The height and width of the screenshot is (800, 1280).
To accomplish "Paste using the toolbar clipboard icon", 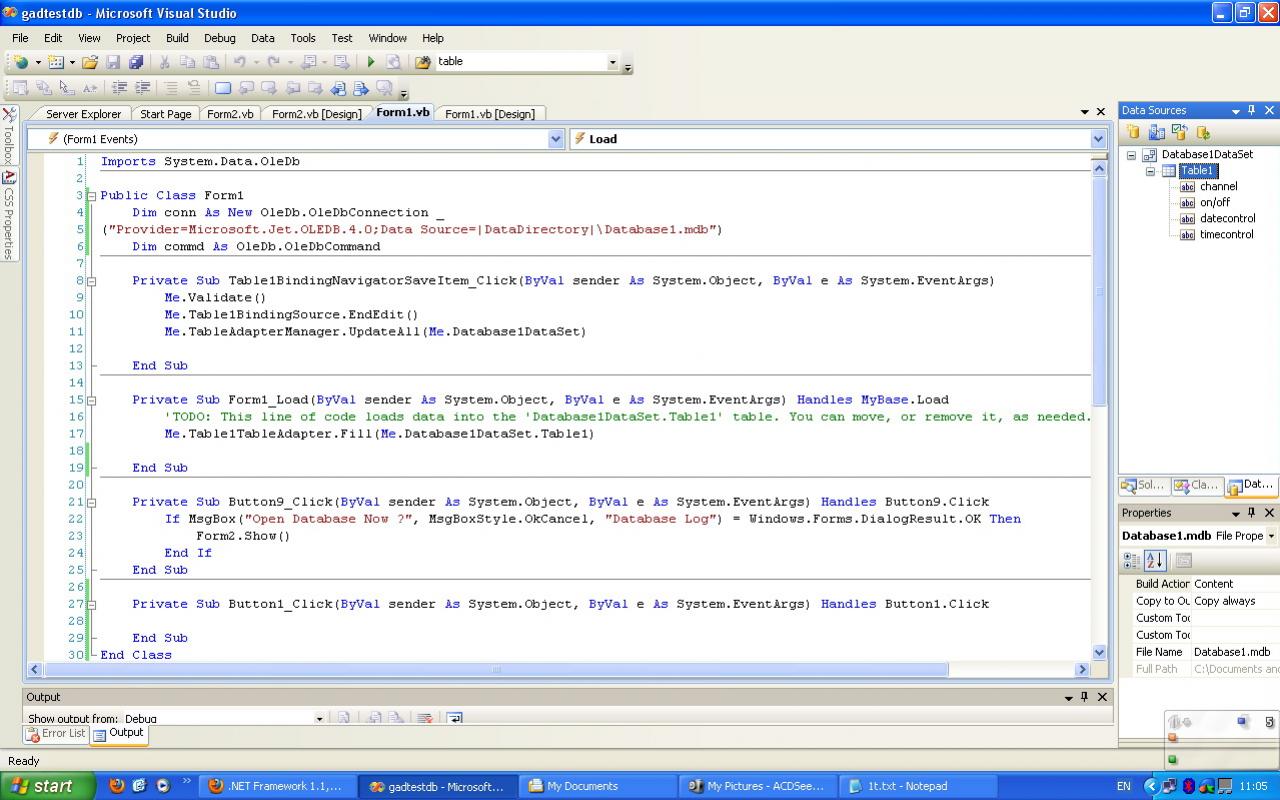I will 210,62.
